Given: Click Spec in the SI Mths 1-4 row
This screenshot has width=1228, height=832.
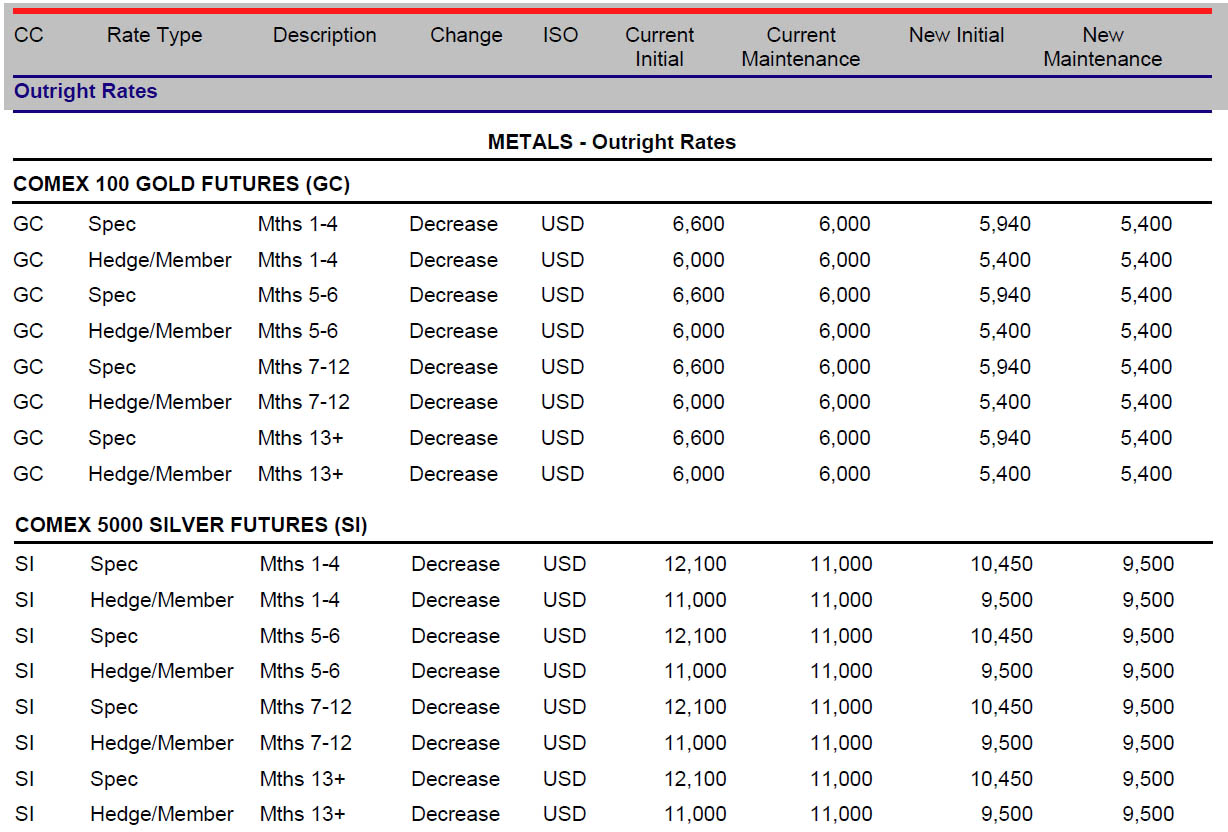Looking at the screenshot, I should [114, 564].
